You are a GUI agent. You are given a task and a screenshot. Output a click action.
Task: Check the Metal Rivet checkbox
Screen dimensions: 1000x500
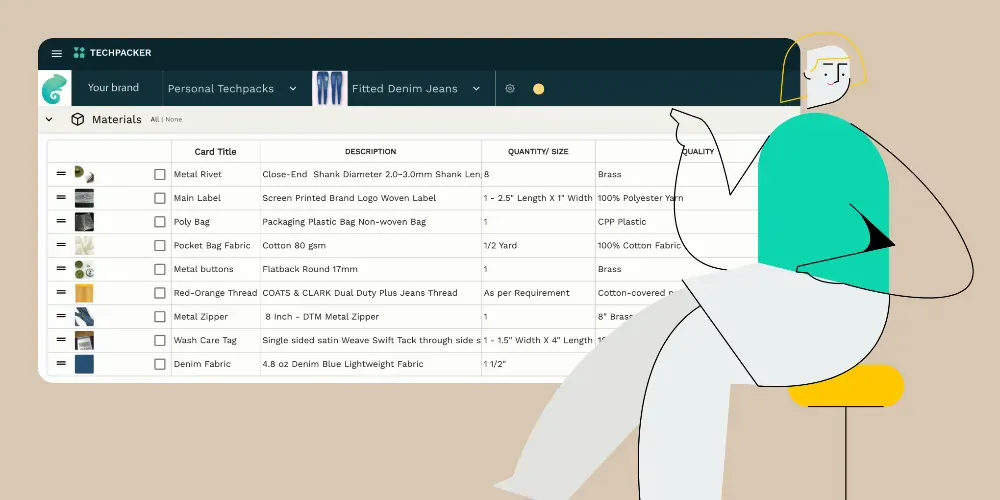[160, 175]
